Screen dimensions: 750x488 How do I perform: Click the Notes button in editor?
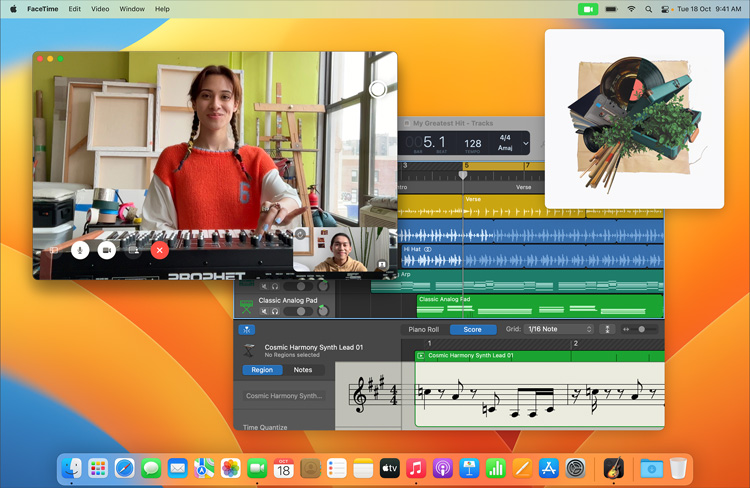coord(303,370)
